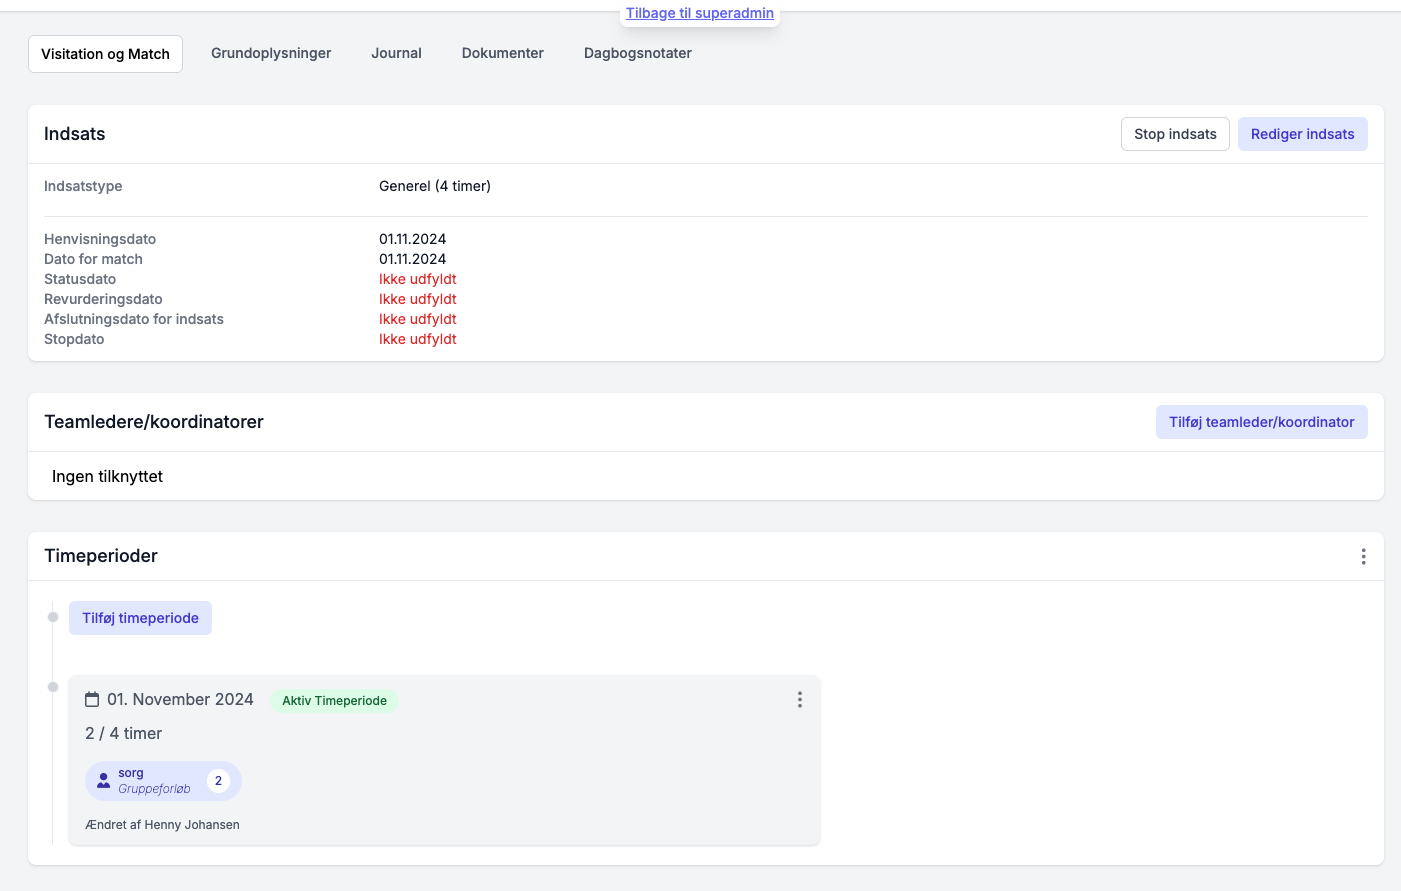Follow the Tilbage til superadmin link

point(700,13)
